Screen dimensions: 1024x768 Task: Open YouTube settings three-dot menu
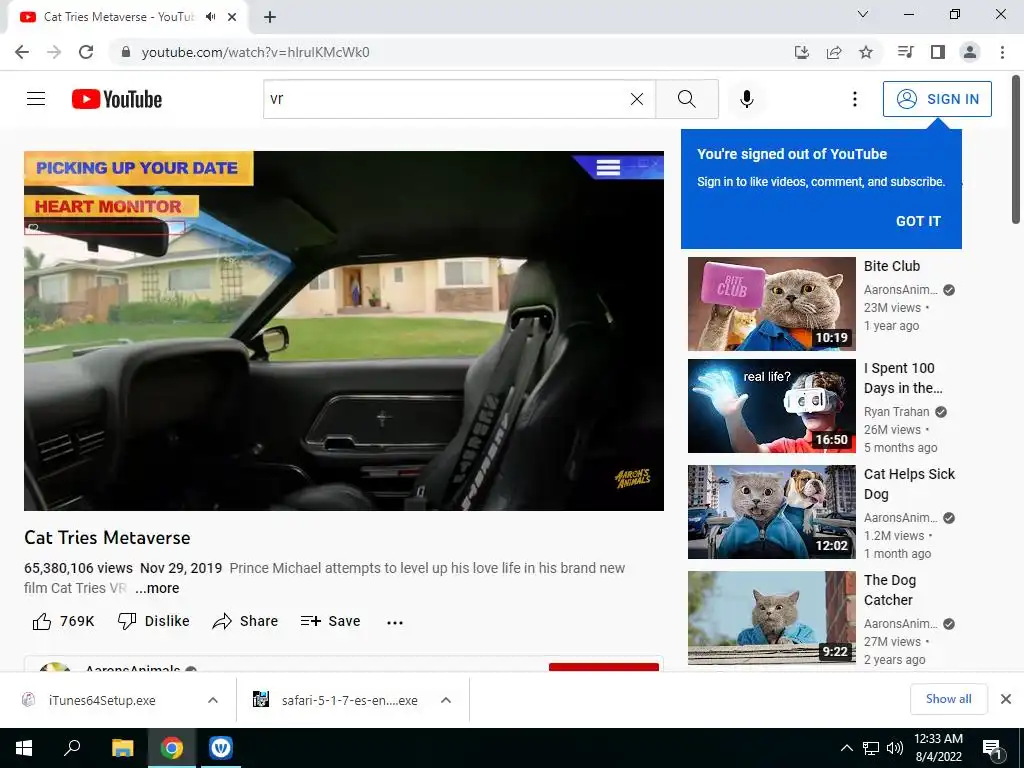click(x=854, y=99)
